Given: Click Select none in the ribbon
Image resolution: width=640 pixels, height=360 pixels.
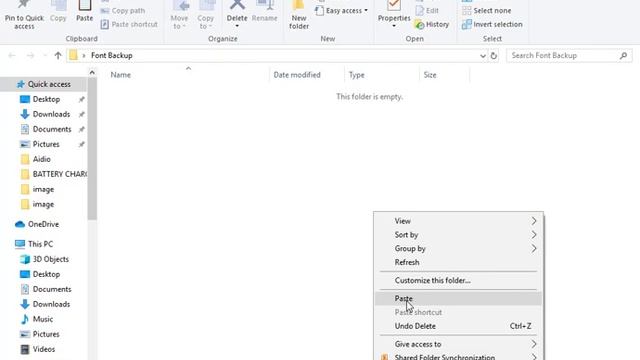Looking at the screenshot, I should 487,11.
